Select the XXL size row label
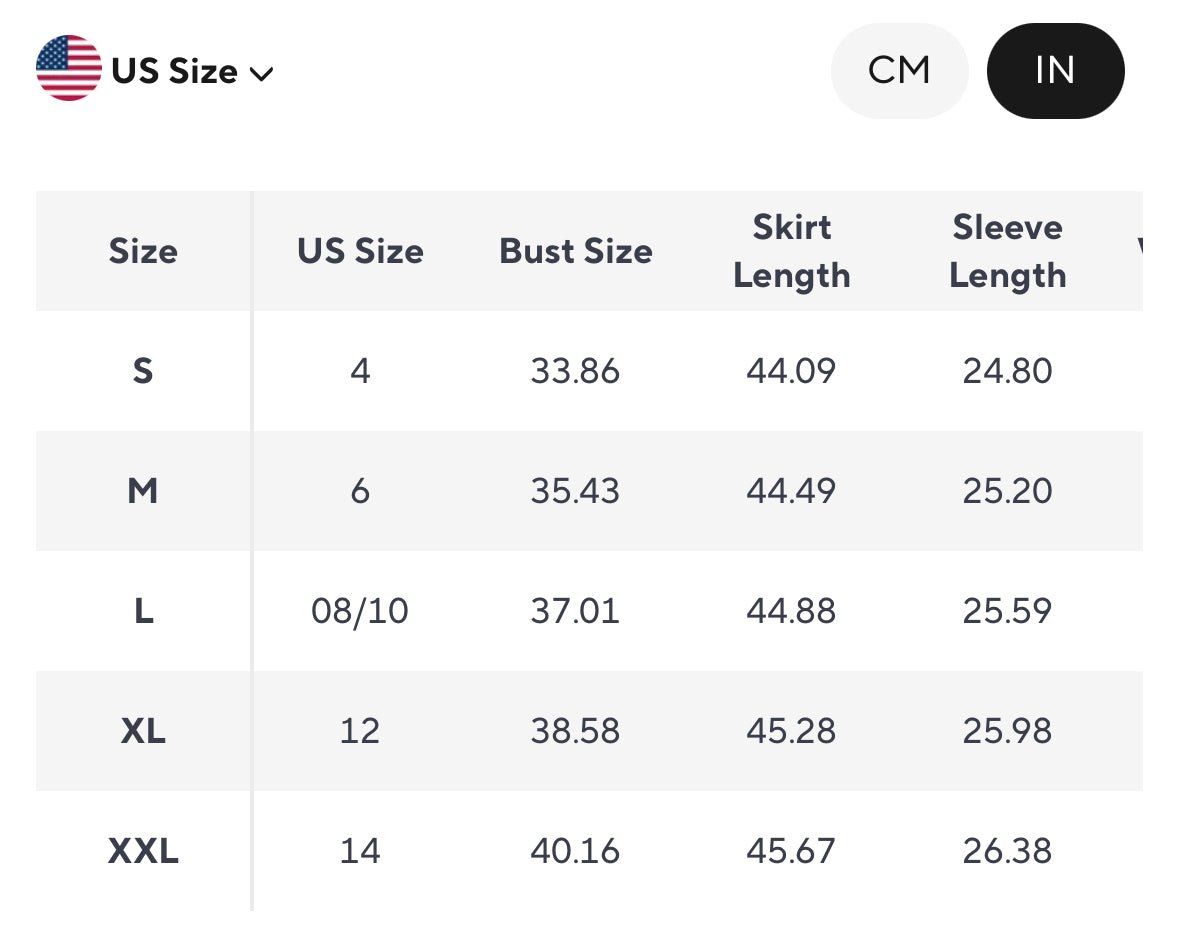Screen dimensions: 1179x925 pyautogui.click(x=143, y=851)
